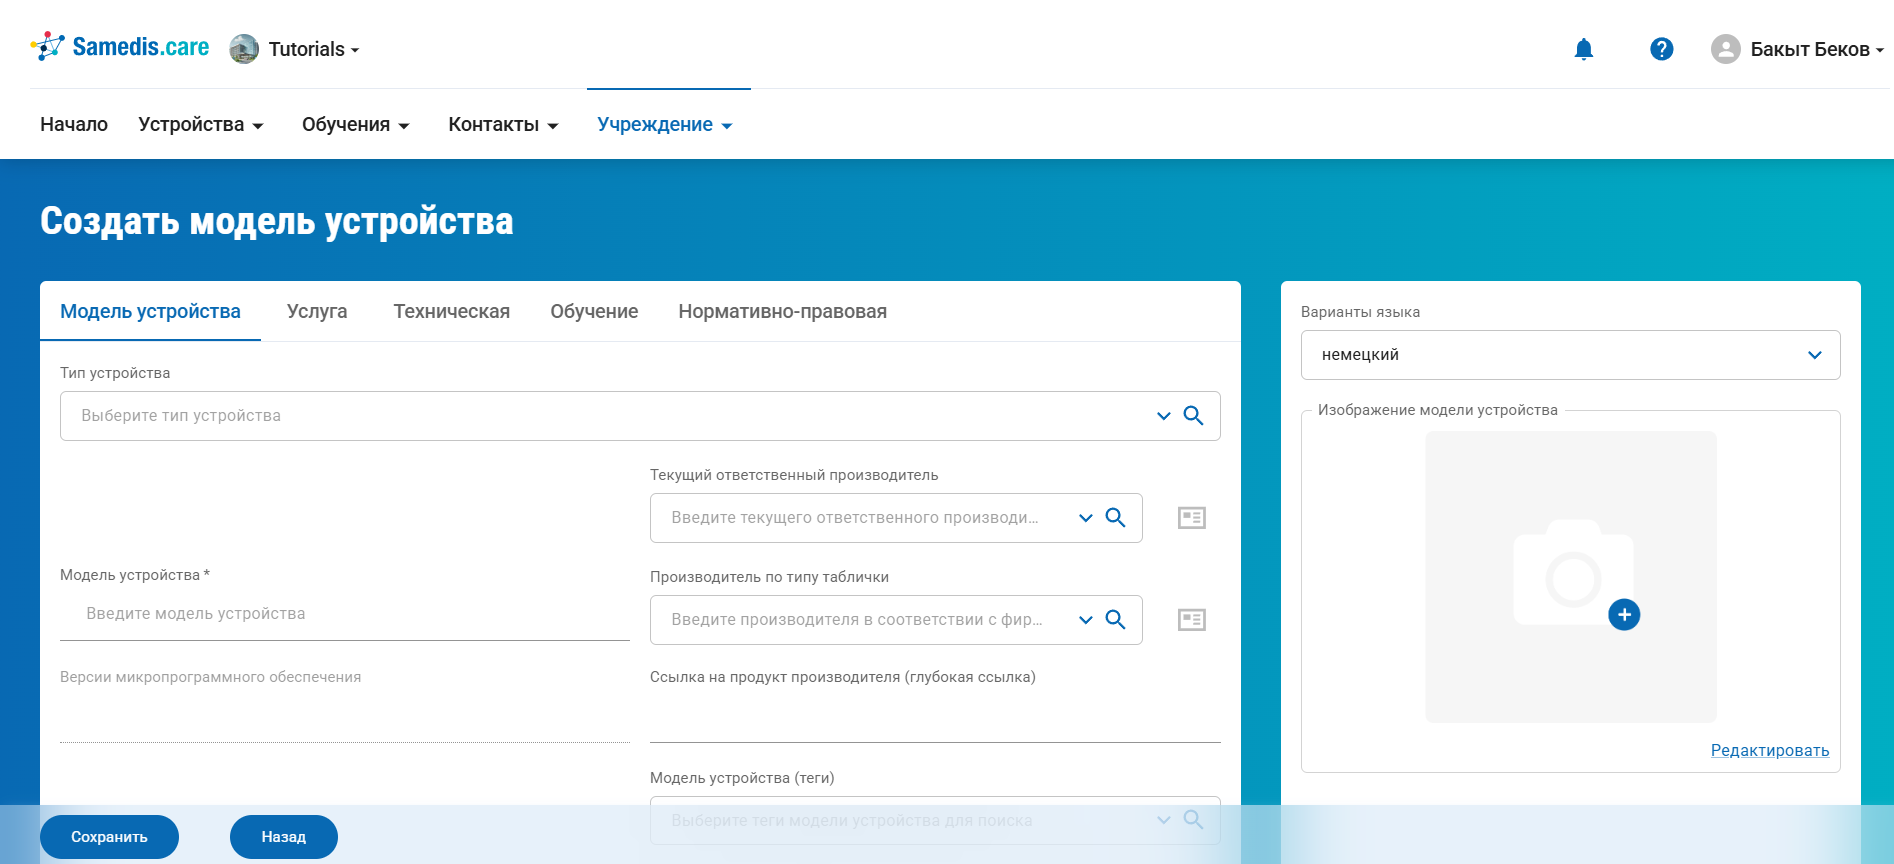1894x864 pixels.
Task: Open contact card icon beside current manufacturer
Action: pyautogui.click(x=1191, y=518)
